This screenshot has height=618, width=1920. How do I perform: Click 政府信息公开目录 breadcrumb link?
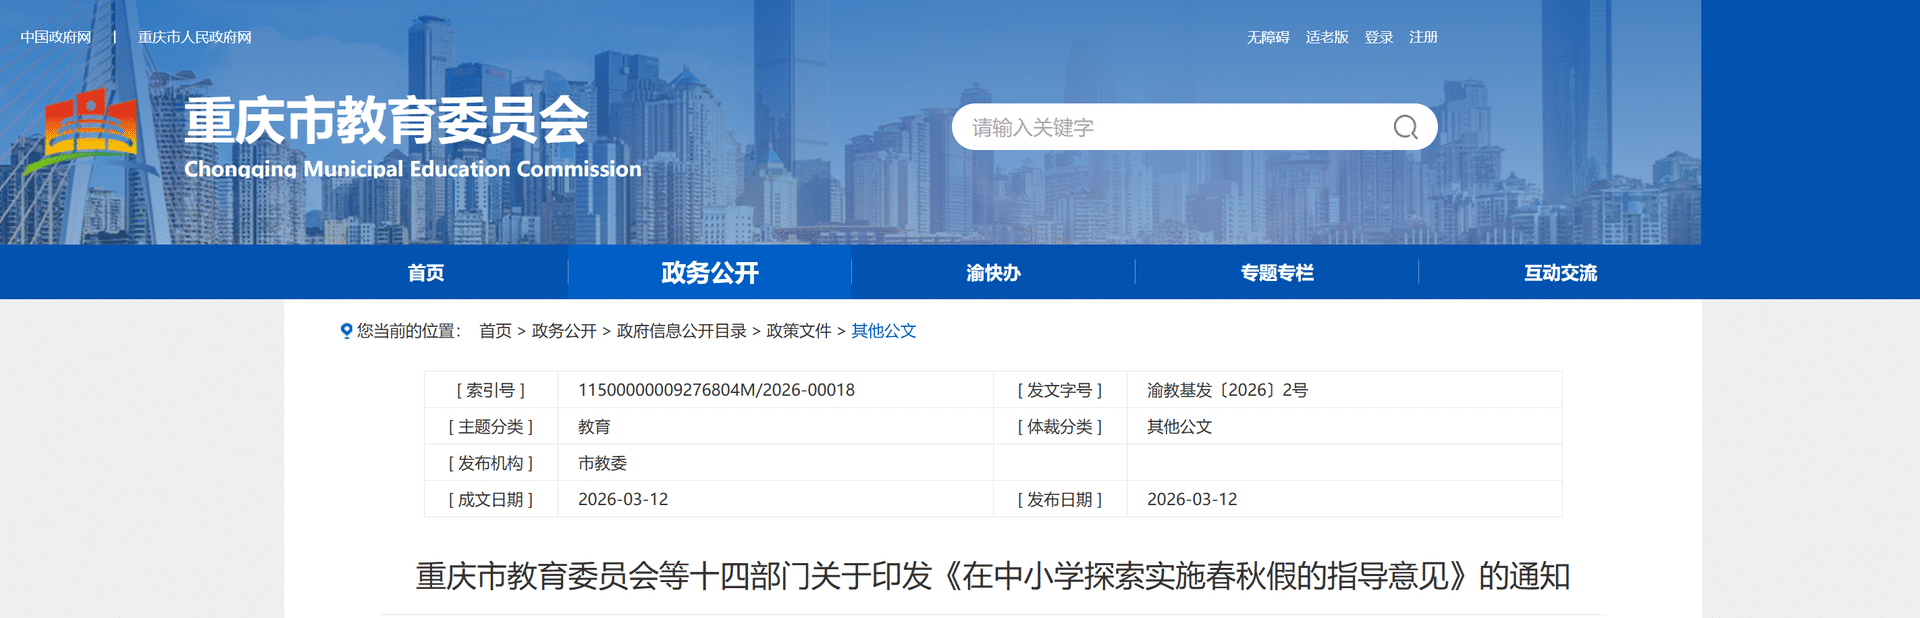click(x=682, y=331)
